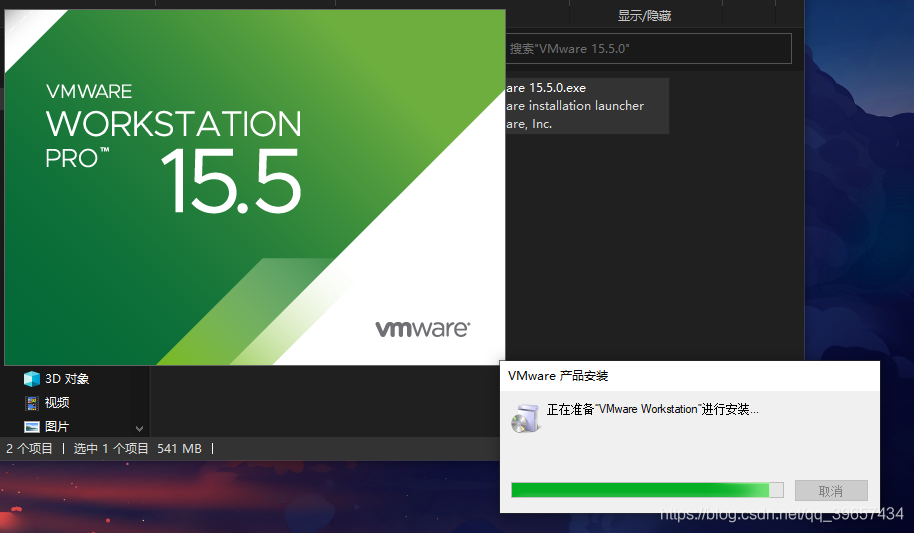914x533 pixels.
Task: Click the sidebar scroll down arrow
Action: 140,429
